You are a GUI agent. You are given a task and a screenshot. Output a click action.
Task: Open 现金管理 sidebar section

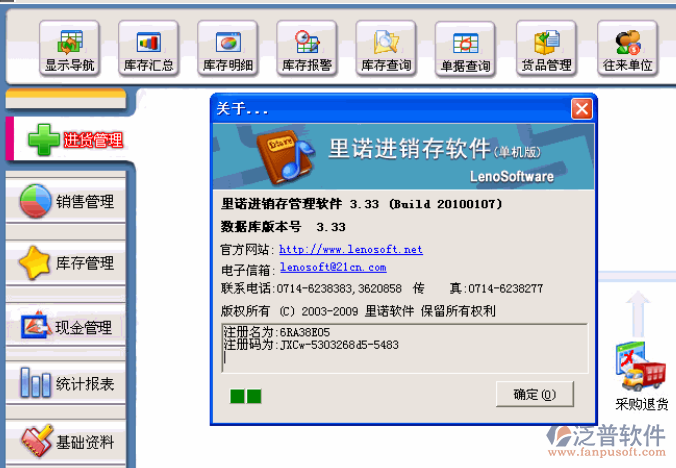pyautogui.click(x=66, y=327)
